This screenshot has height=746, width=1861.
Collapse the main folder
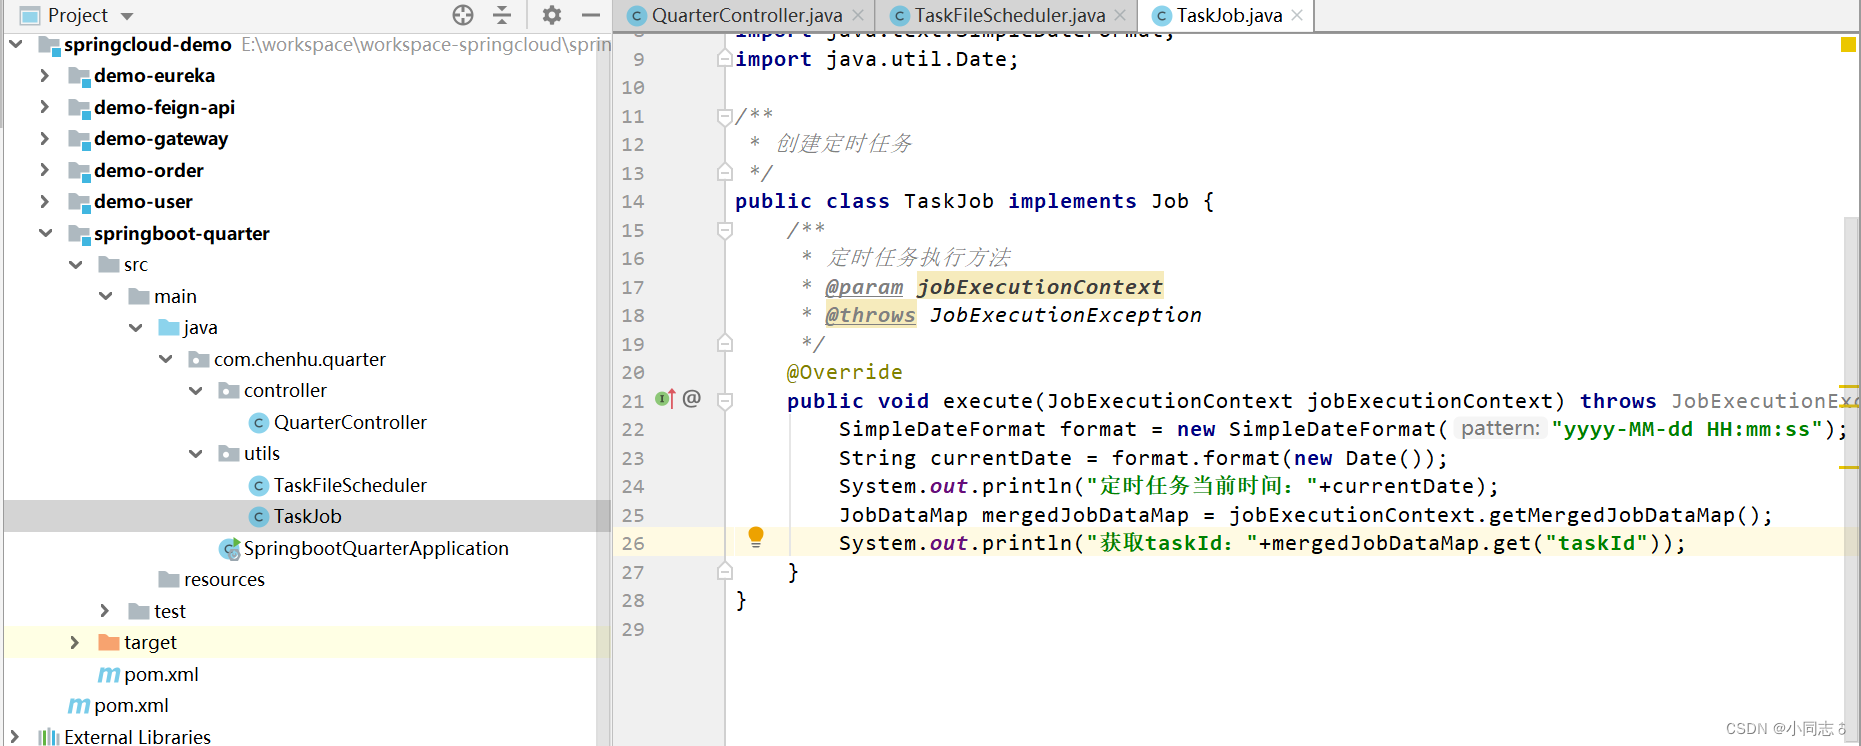(x=105, y=296)
